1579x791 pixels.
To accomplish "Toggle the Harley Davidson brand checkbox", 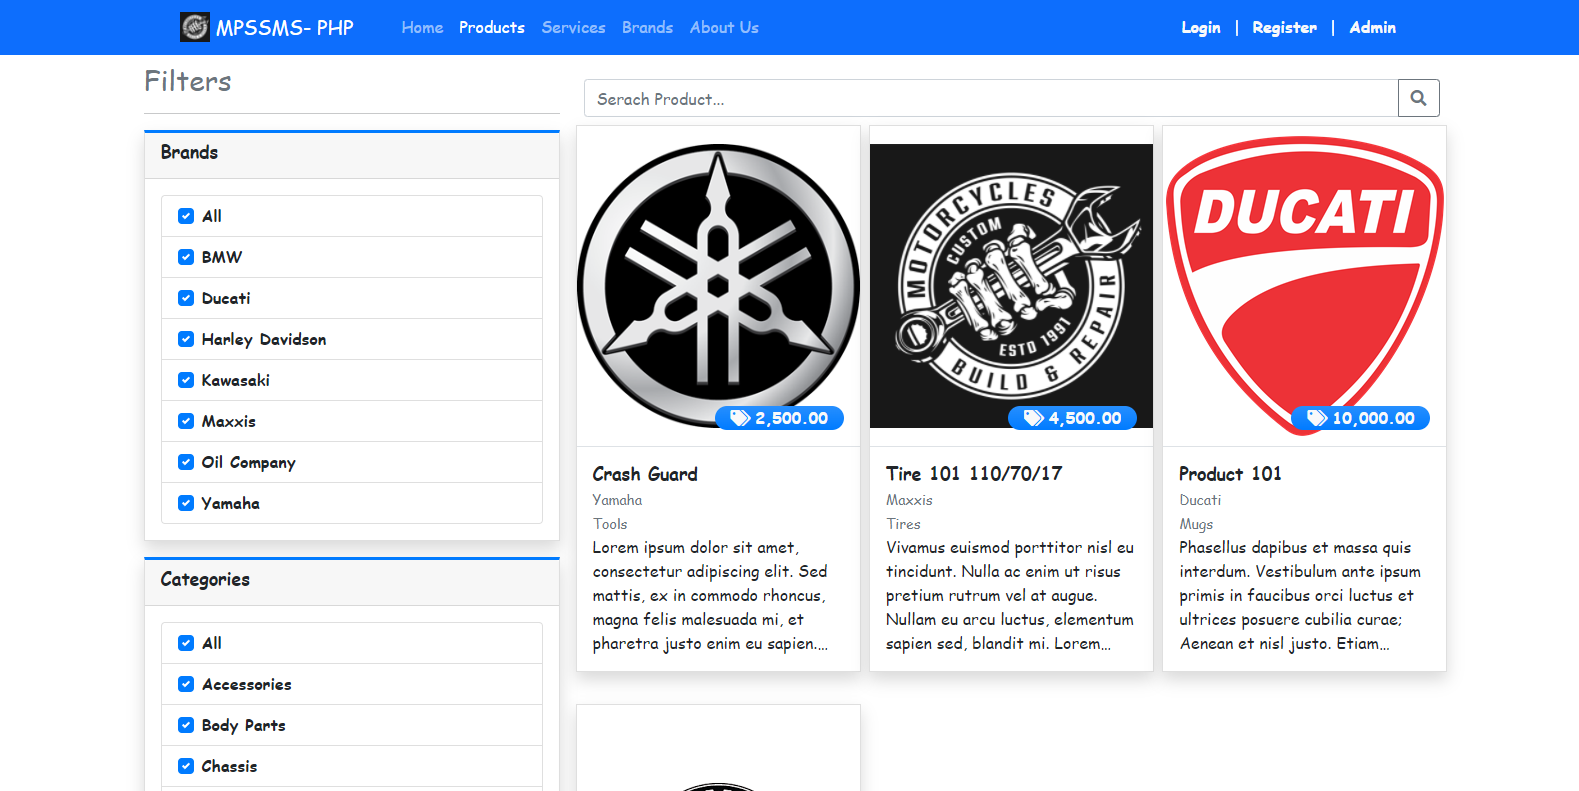I will click(x=186, y=339).
